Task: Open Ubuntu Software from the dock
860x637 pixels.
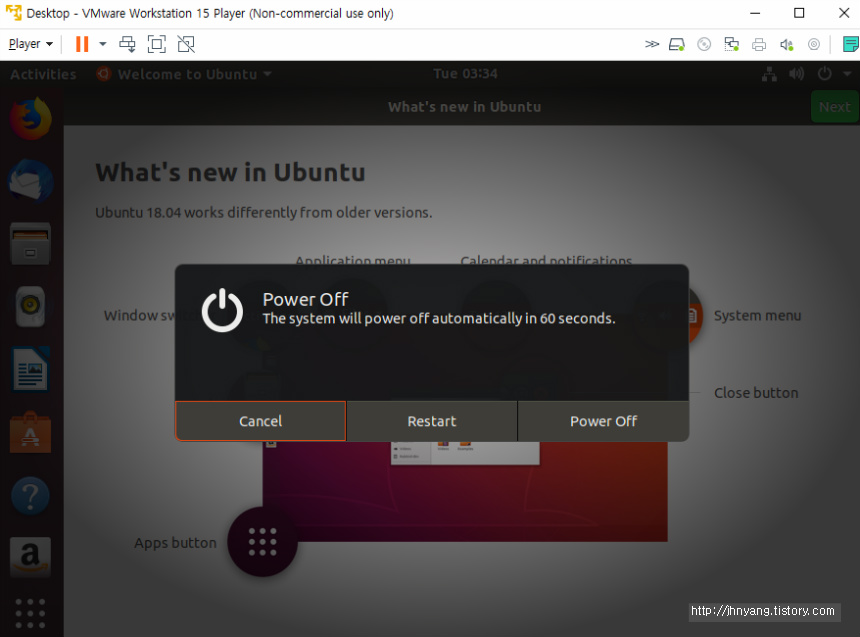Action: pos(31,432)
